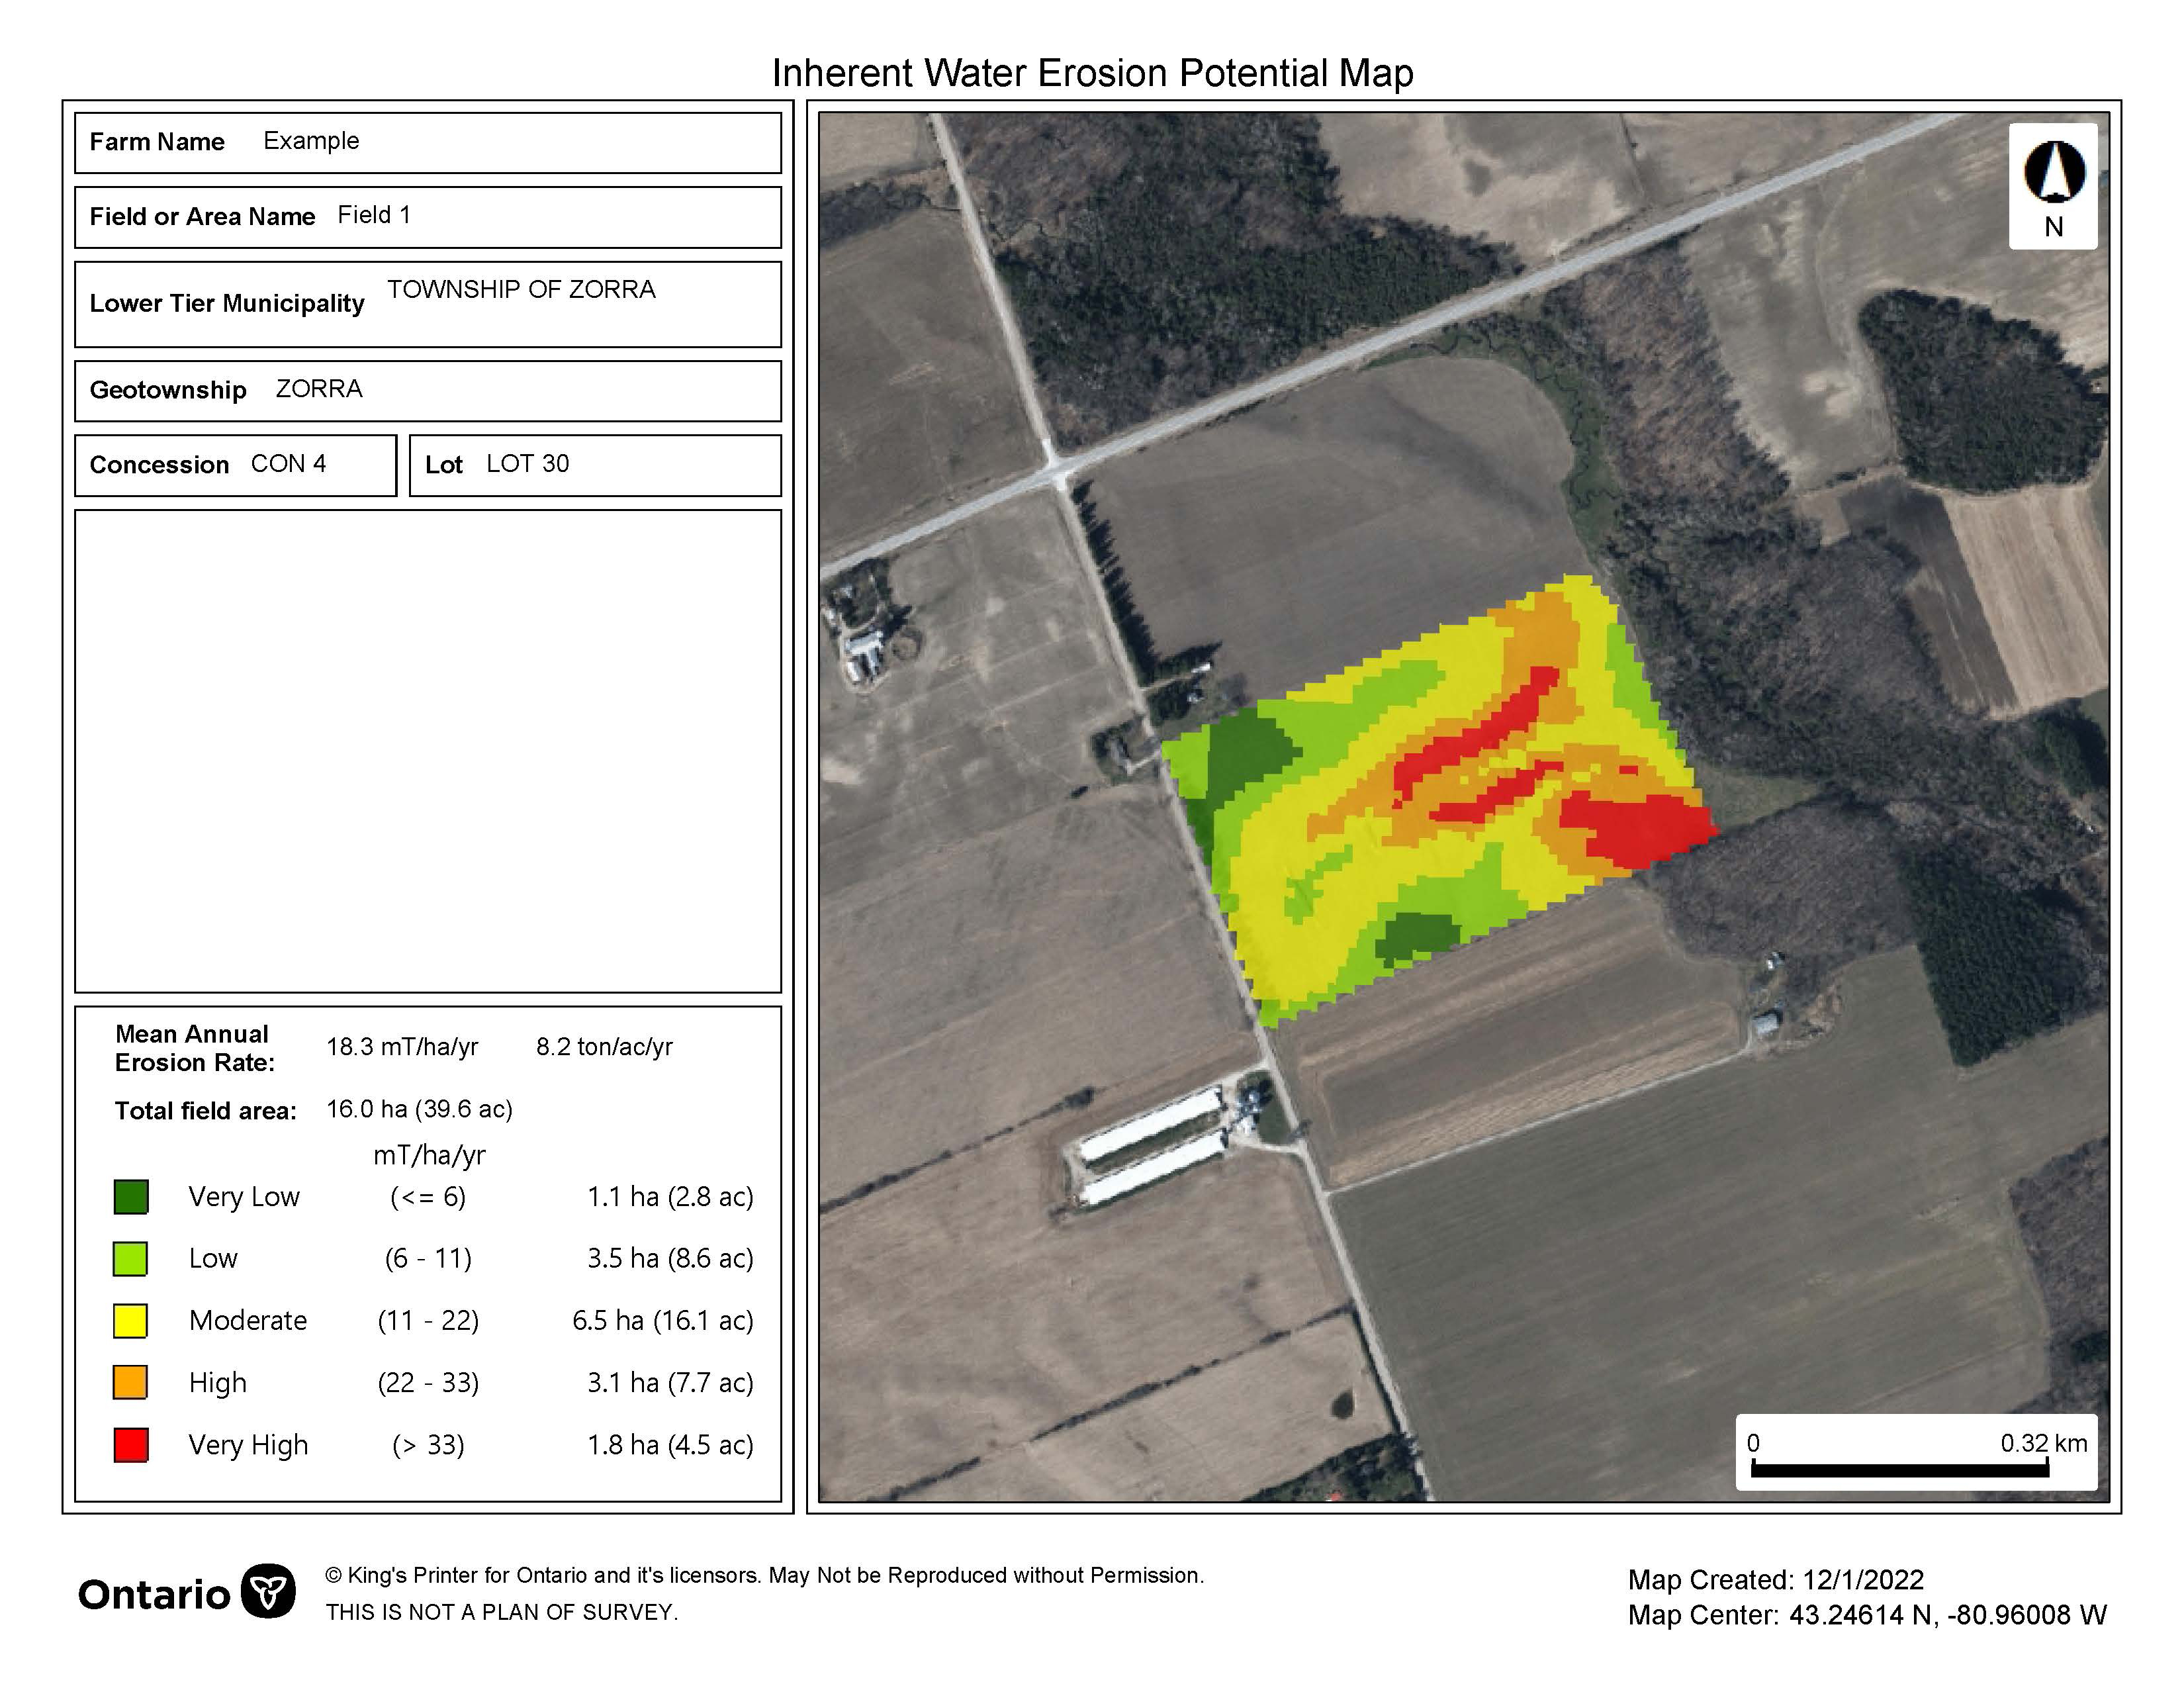
Task: Click the (22 - 33) range value
Action: [428, 1383]
